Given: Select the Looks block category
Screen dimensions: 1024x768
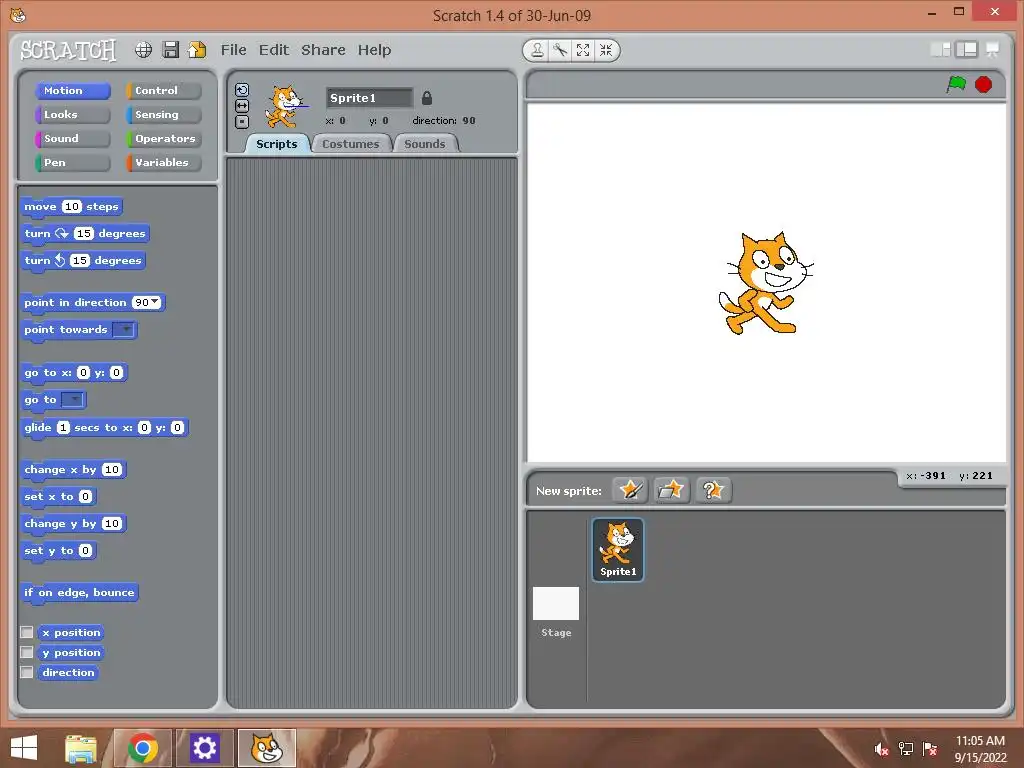Looking at the screenshot, I should point(72,115).
